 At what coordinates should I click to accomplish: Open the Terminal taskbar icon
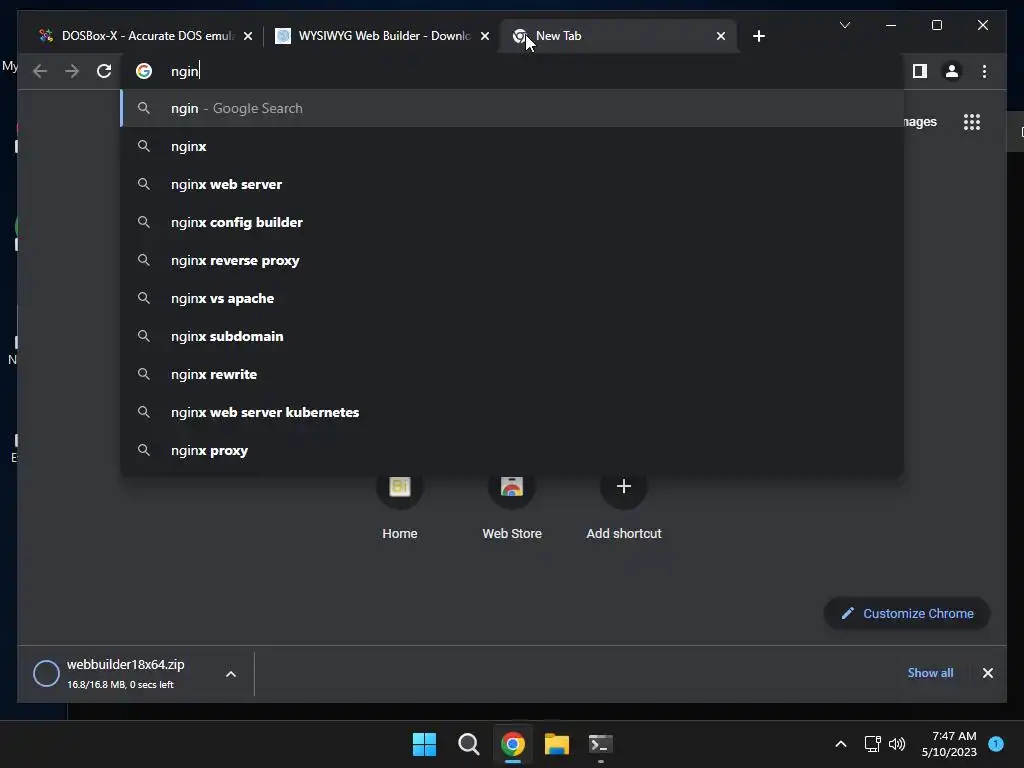pyautogui.click(x=601, y=744)
